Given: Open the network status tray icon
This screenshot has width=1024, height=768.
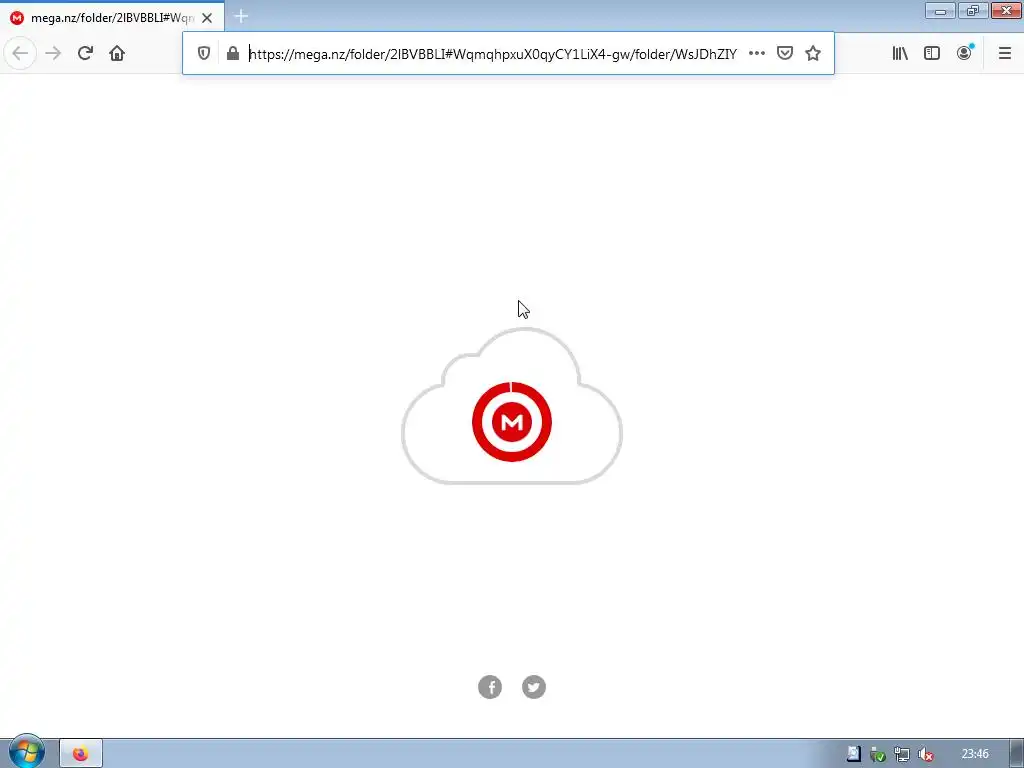Looking at the screenshot, I should [902, 754].
